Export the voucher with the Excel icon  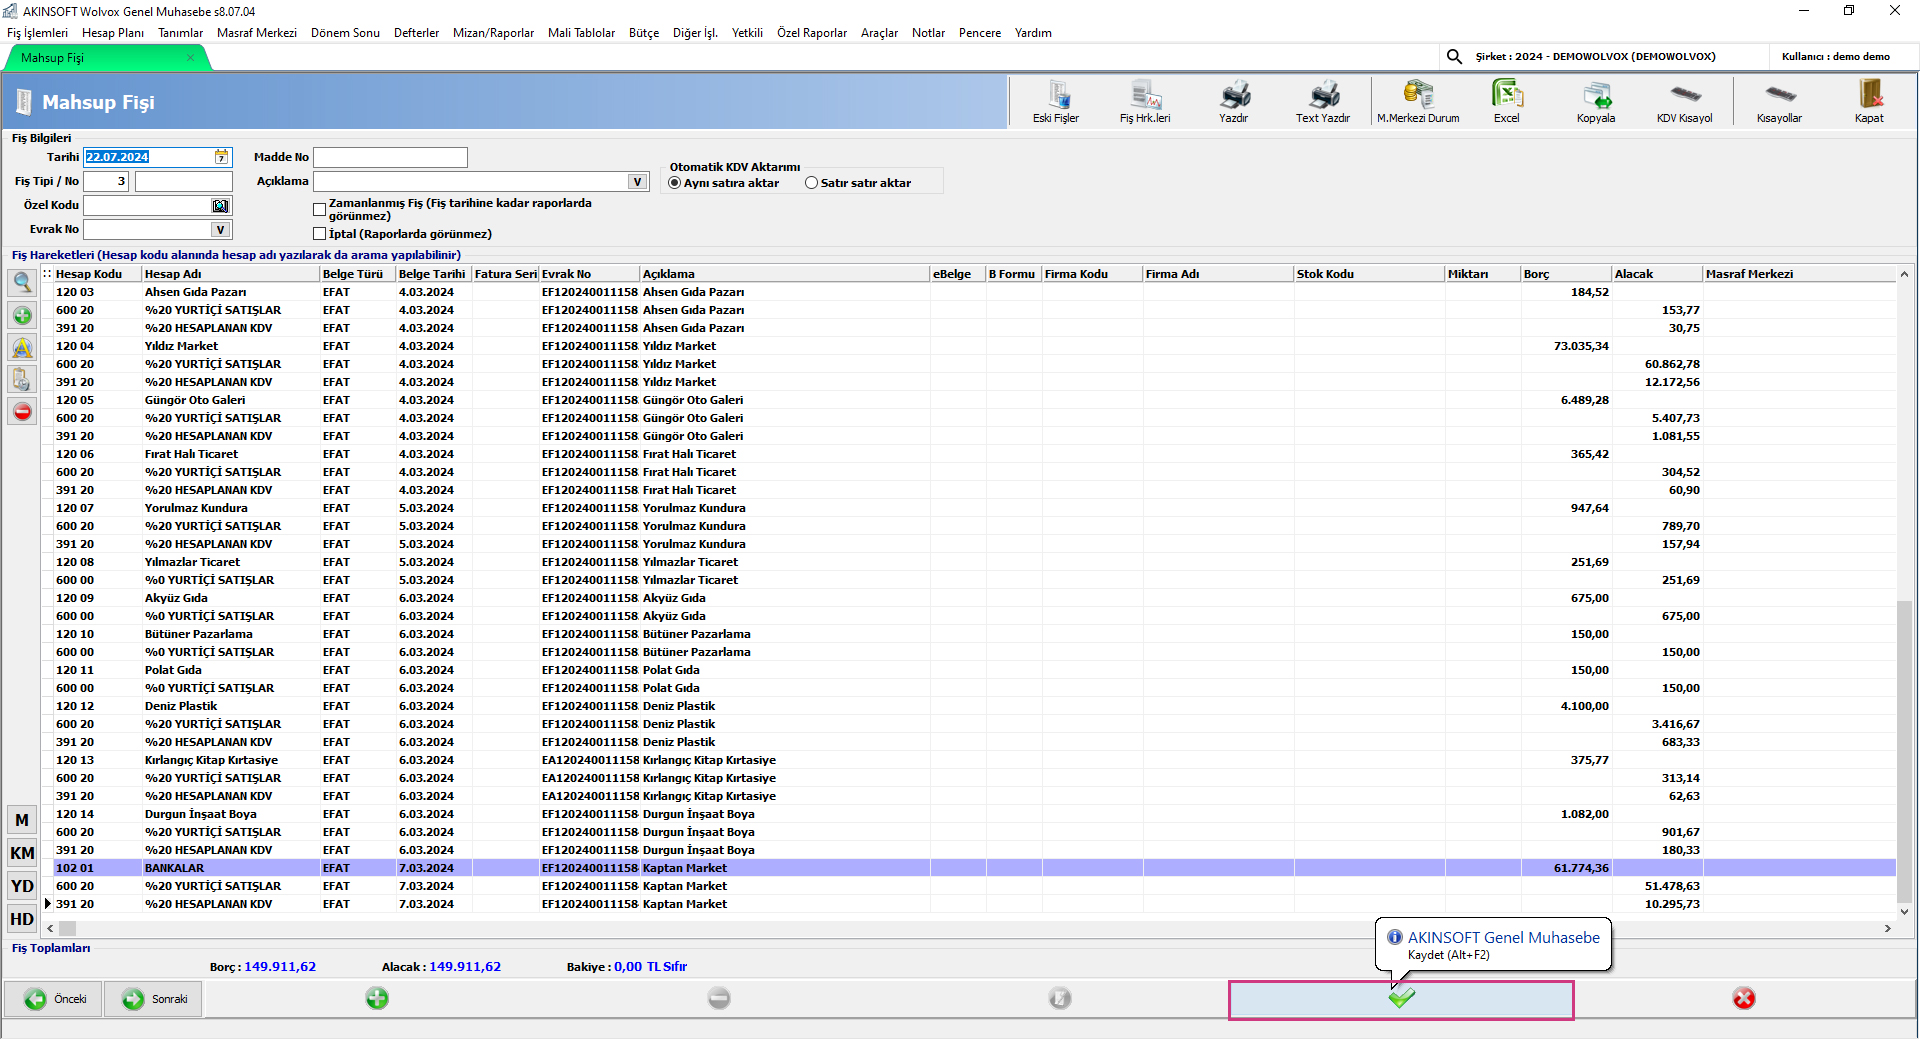tap(1506, 102)
